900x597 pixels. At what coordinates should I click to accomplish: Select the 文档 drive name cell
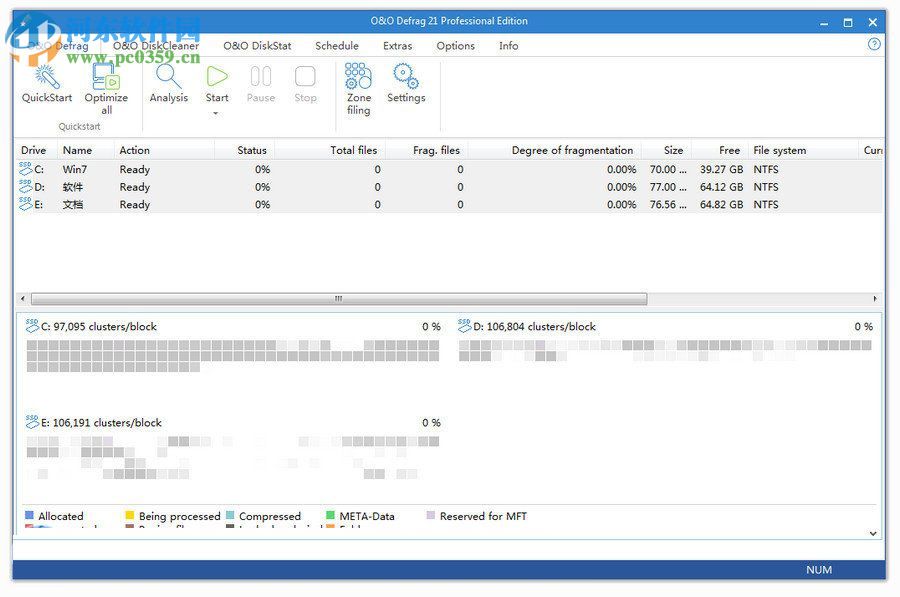point(73,204)
